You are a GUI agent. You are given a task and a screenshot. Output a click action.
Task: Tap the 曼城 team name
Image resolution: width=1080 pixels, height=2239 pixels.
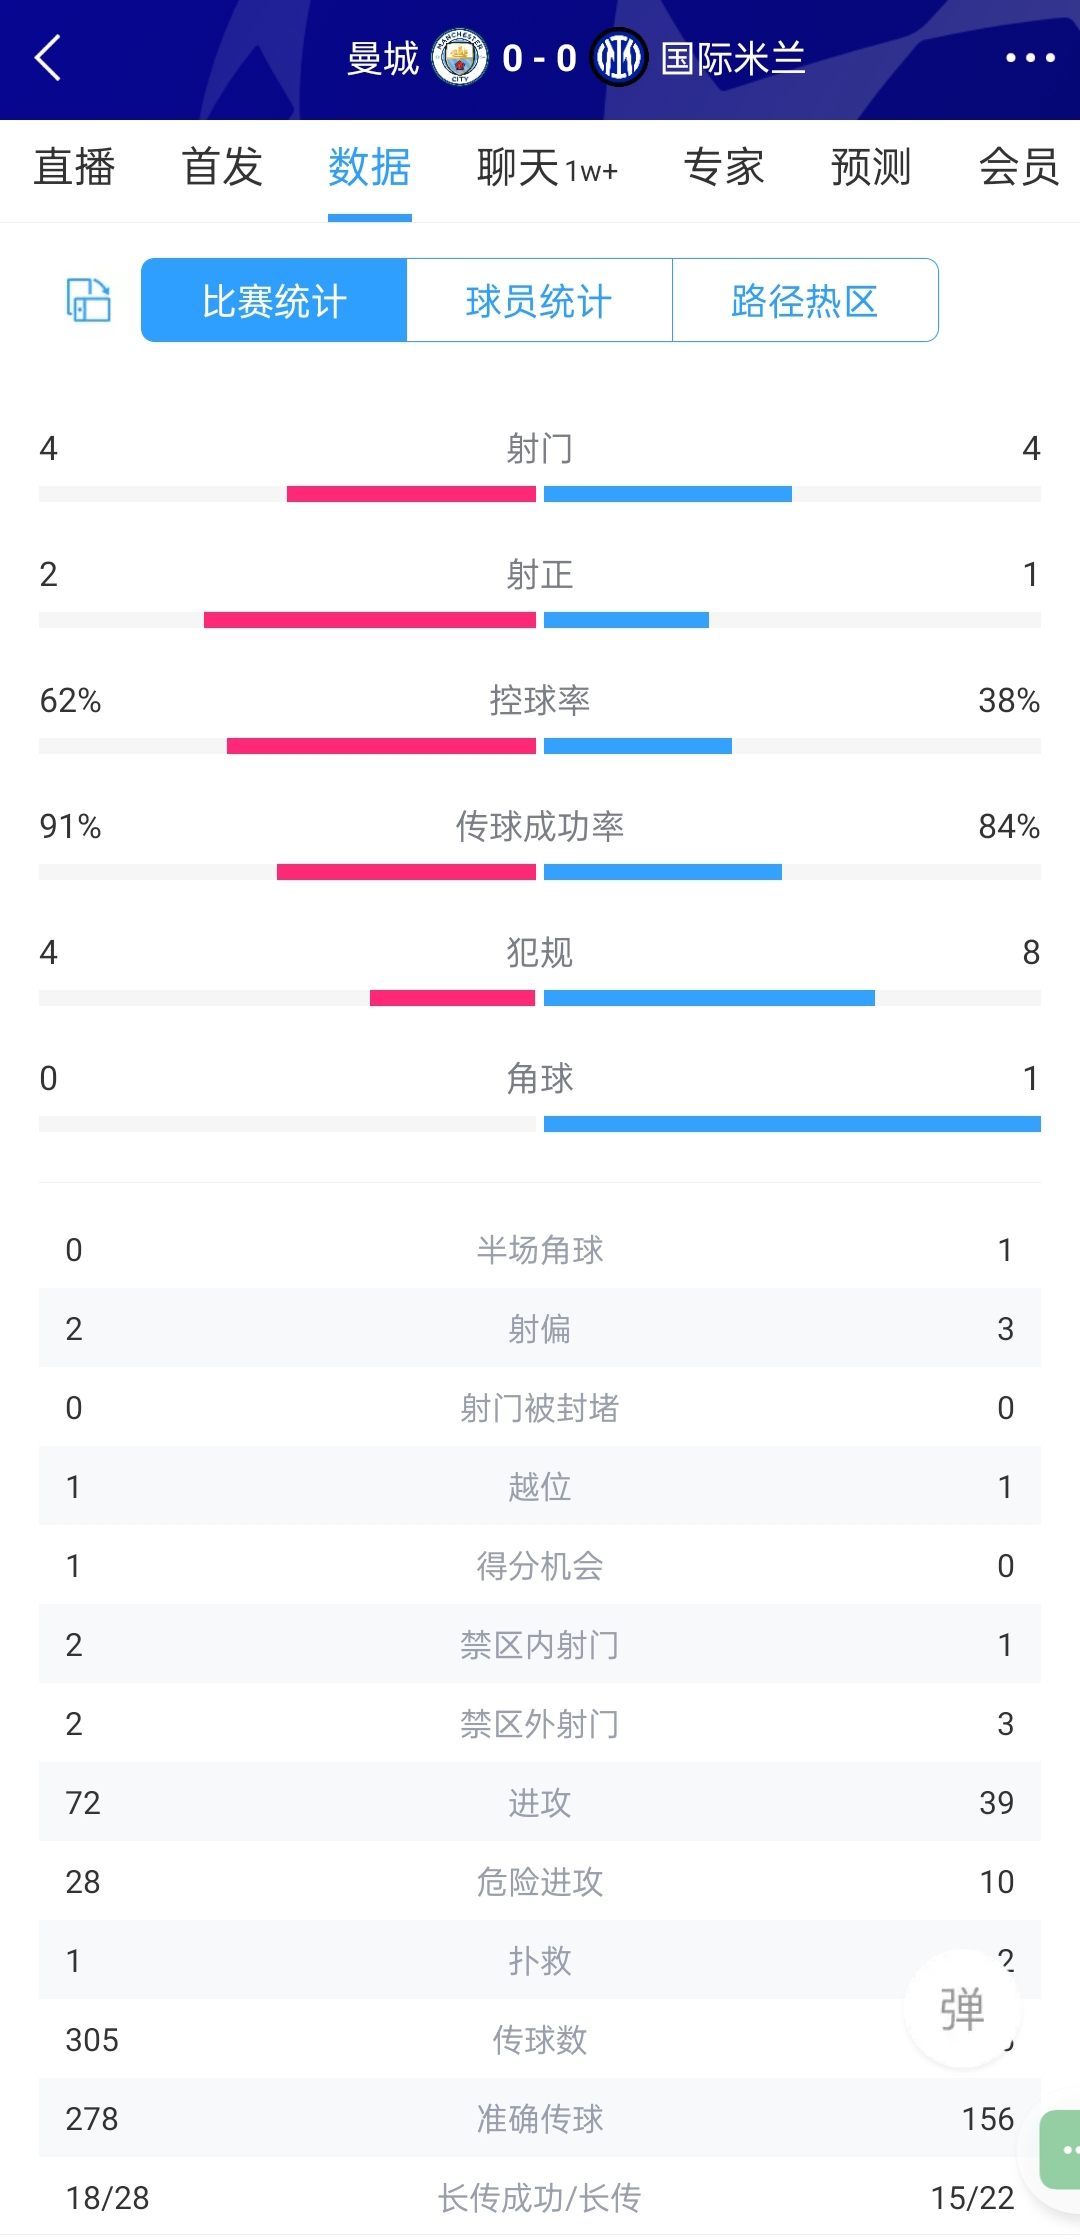382,58
